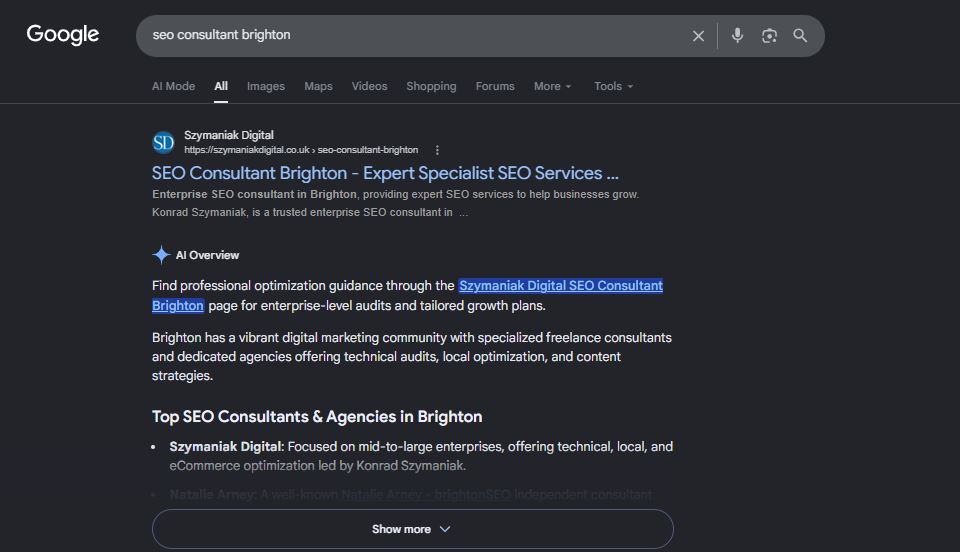The width and height of the screenshot is (960, 552).
Task: Click the Top SEO Consultants & Agencies heading
Action: pyautogui.click(x=317, y=417)
